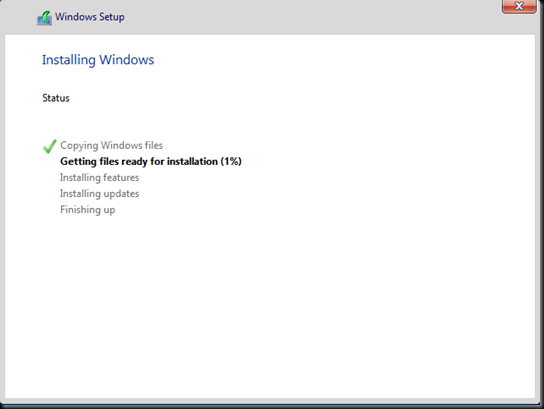Click the Windows Setup title bar icon
Viewport: 544px width, 409px height.
tap(44, 18)
